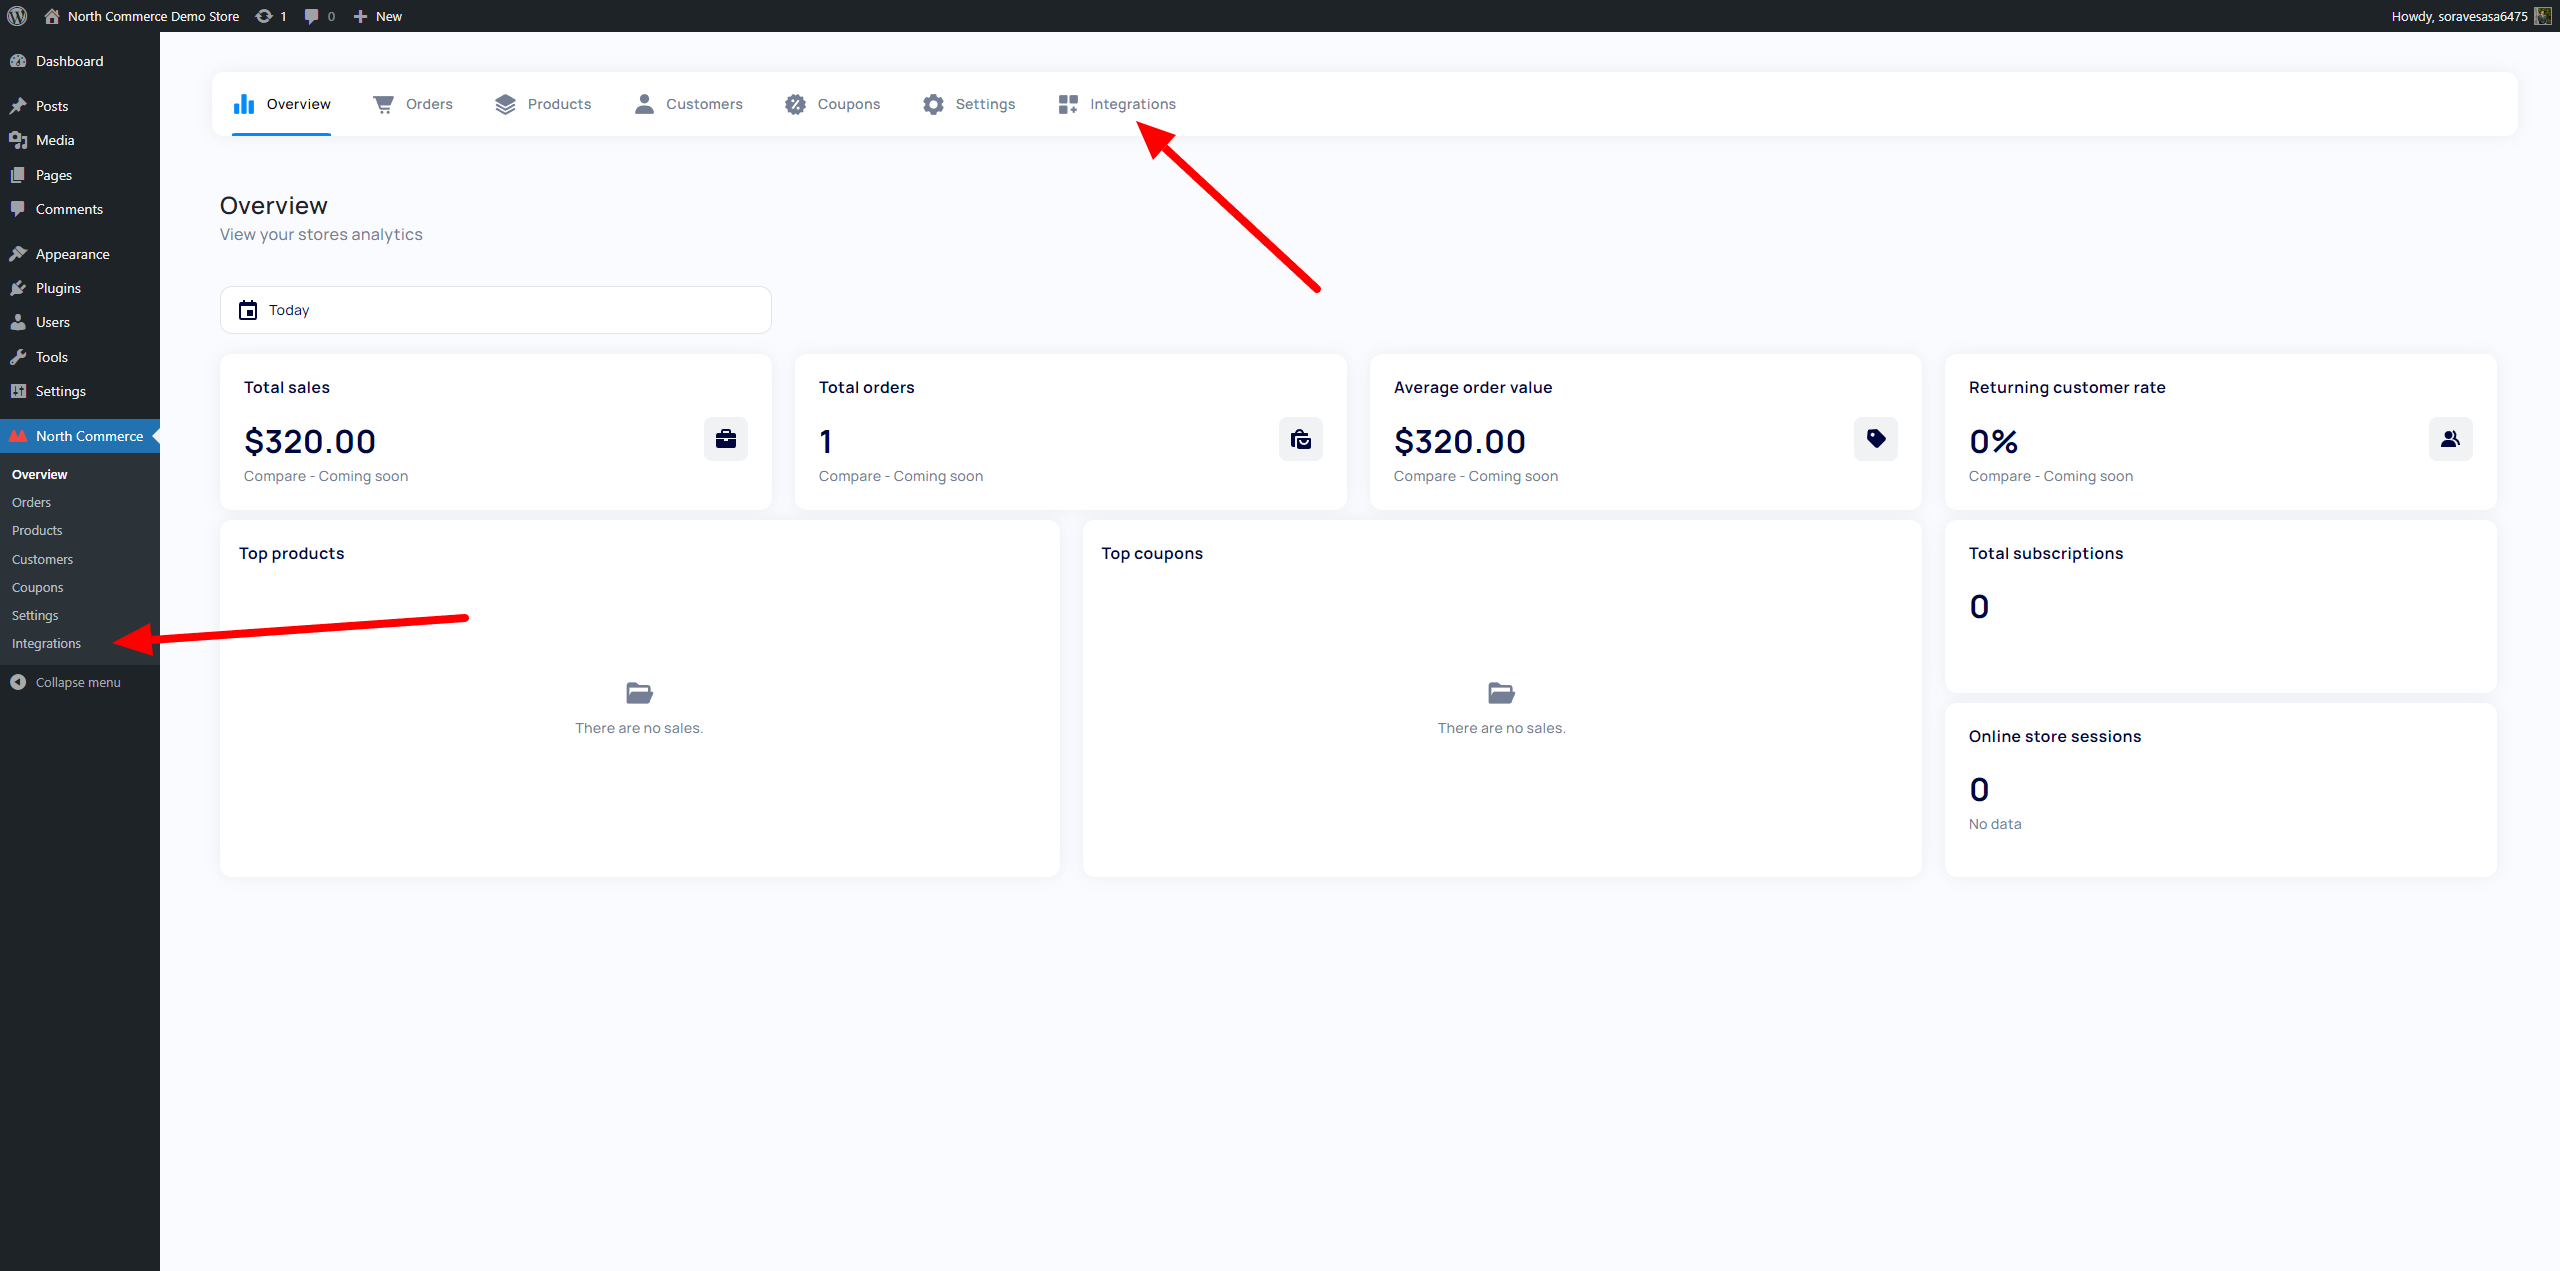2560x1271 pixels.
Task: Click the tag icon in Average order value
Action: [1876, 439]
